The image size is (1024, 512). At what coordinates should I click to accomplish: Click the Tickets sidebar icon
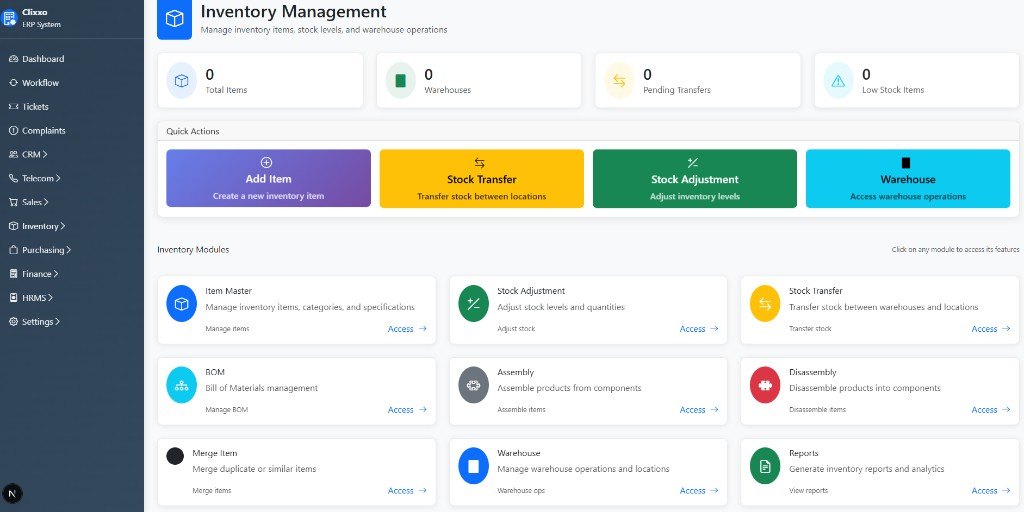13,106
